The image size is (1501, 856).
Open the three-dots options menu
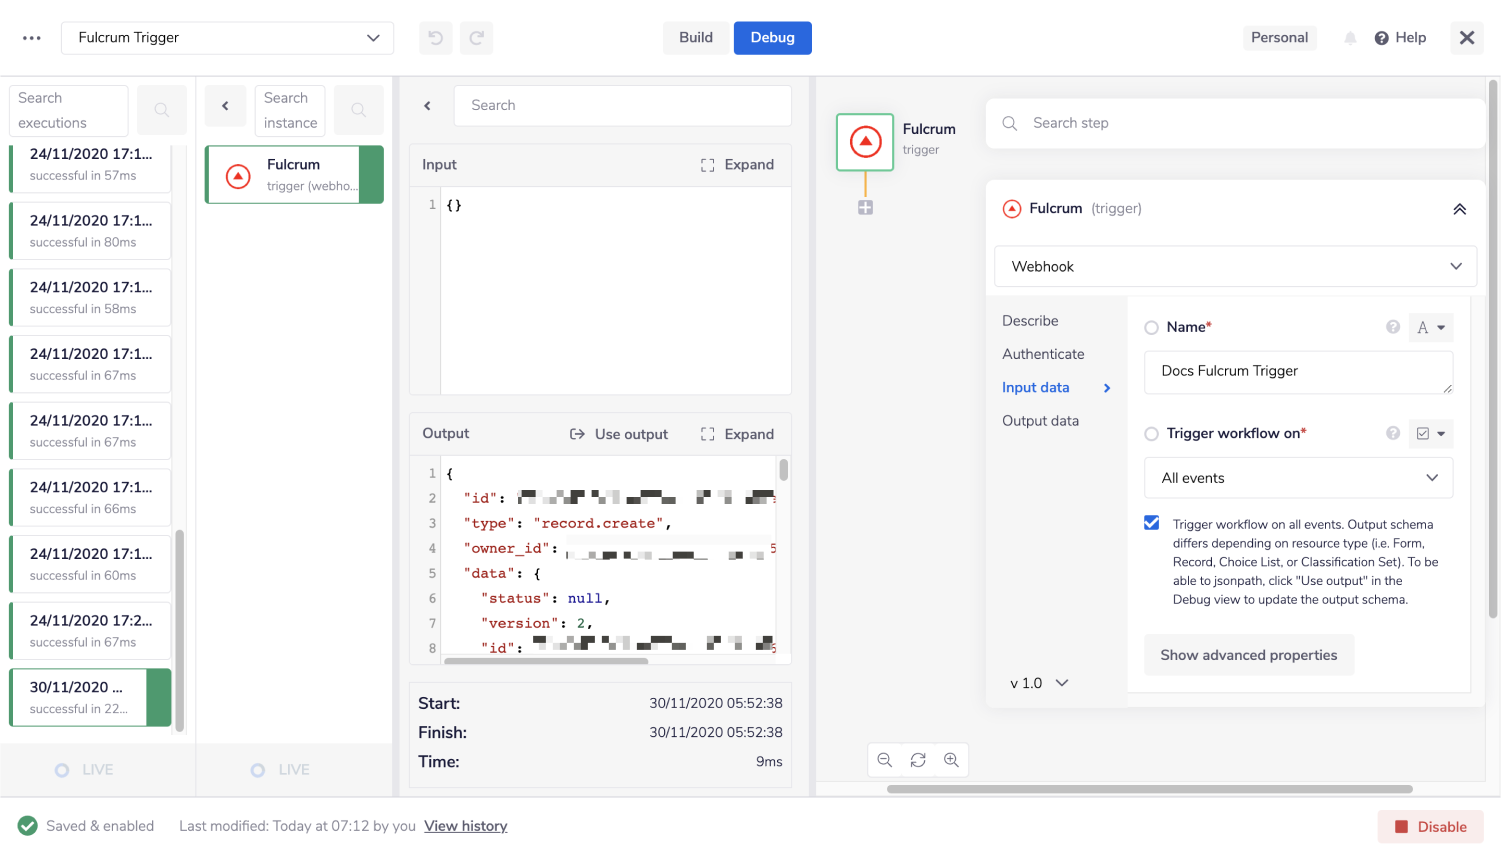pyautogui.click(x=32, y=38)
